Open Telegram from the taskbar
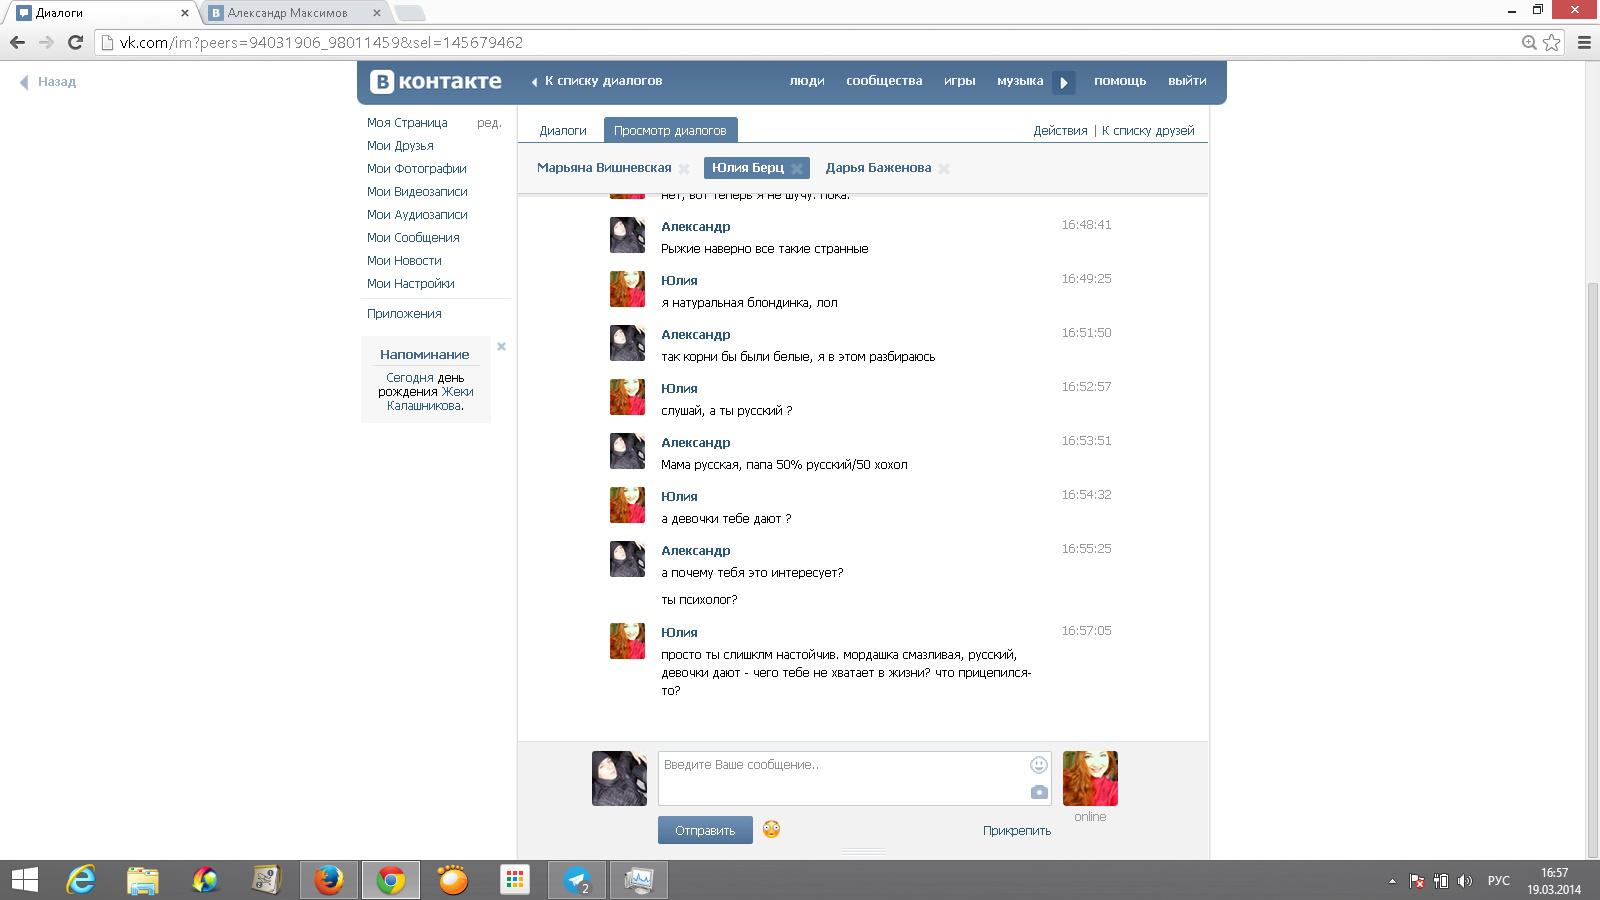Screen dimensions: 1600x900 (x=577, y=880)
